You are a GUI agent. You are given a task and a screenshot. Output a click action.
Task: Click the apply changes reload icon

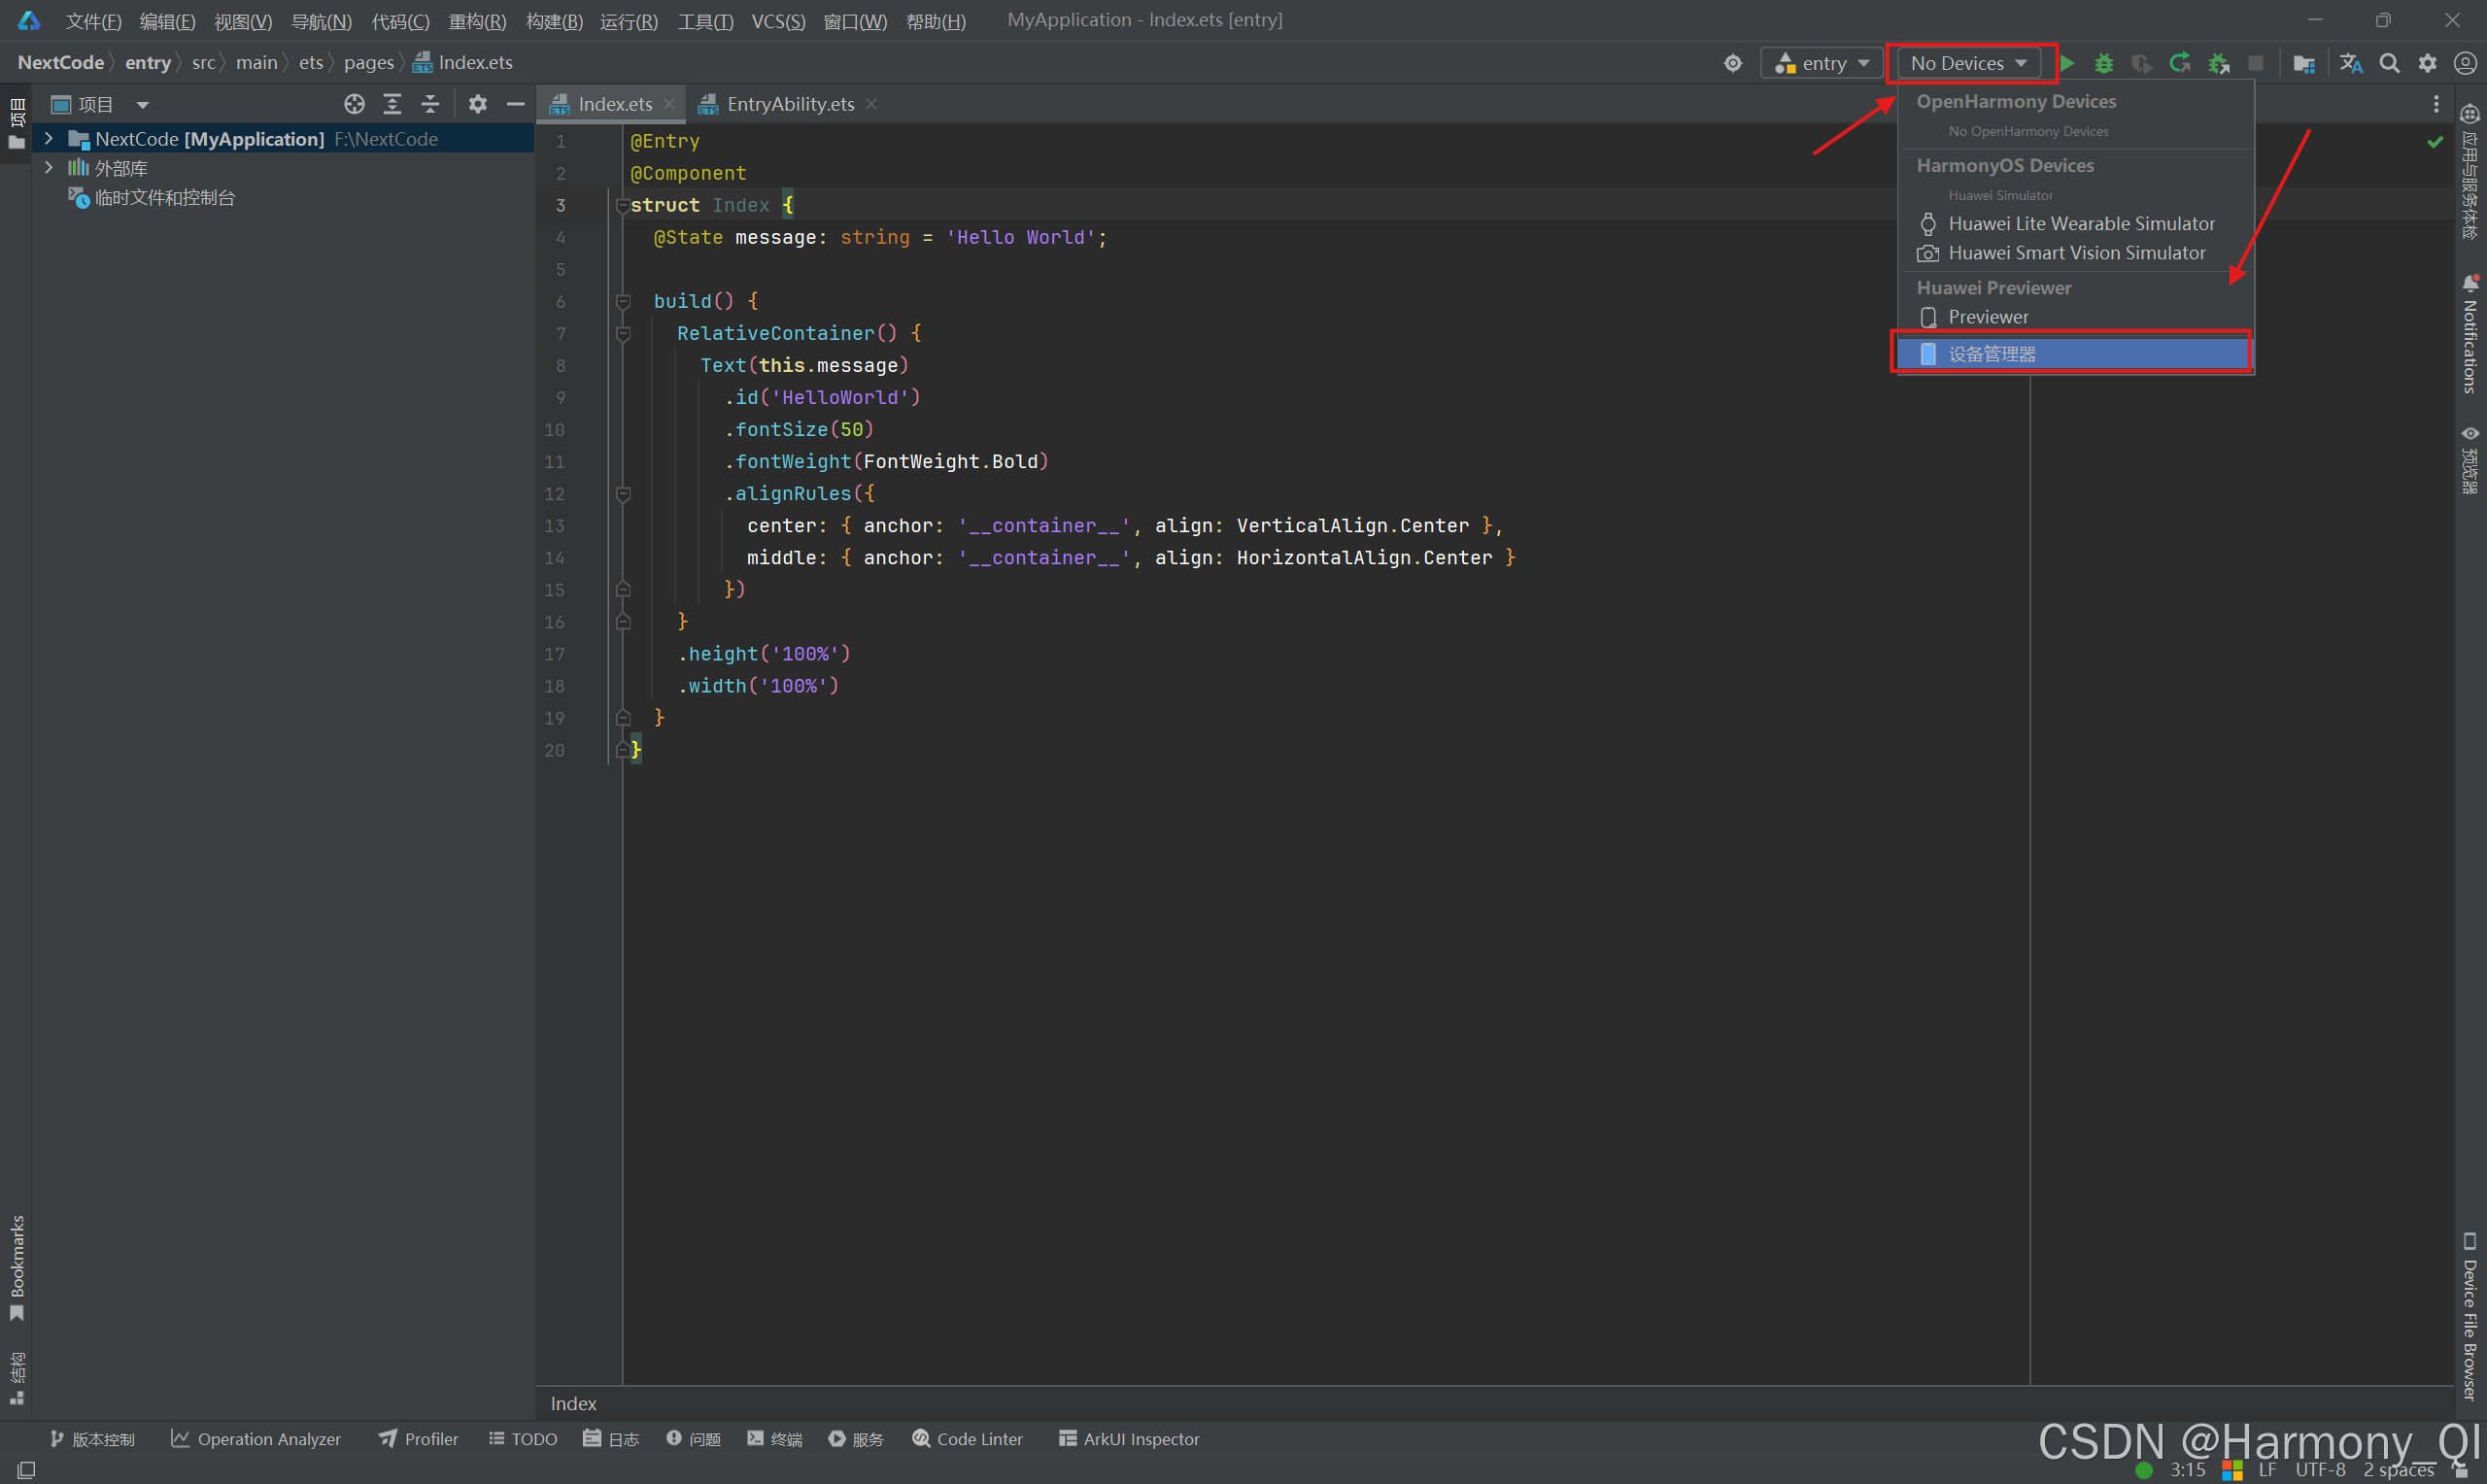coord(2180,63)
